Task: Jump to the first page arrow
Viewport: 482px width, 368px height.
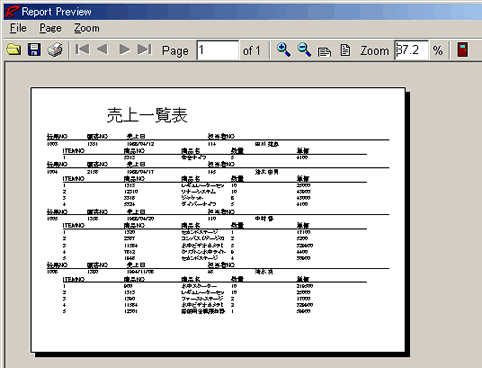Action: pos(82,50)
